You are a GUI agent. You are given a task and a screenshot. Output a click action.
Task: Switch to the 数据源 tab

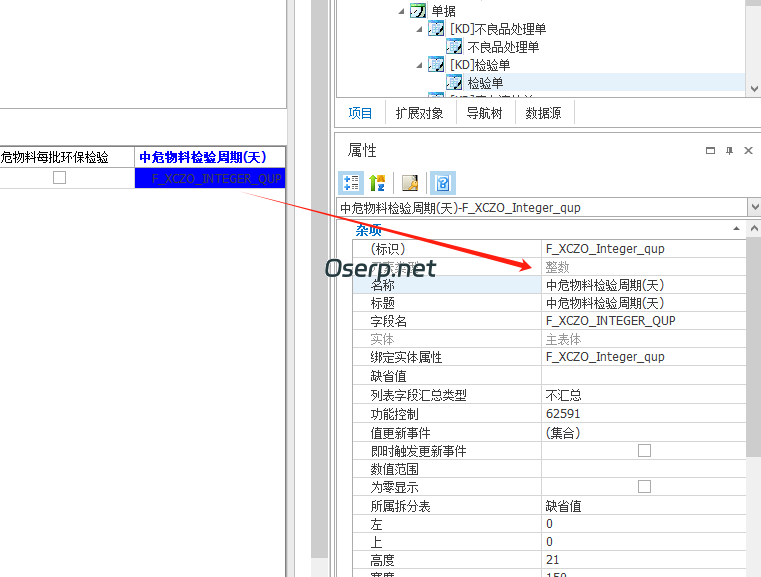point(544,113)
